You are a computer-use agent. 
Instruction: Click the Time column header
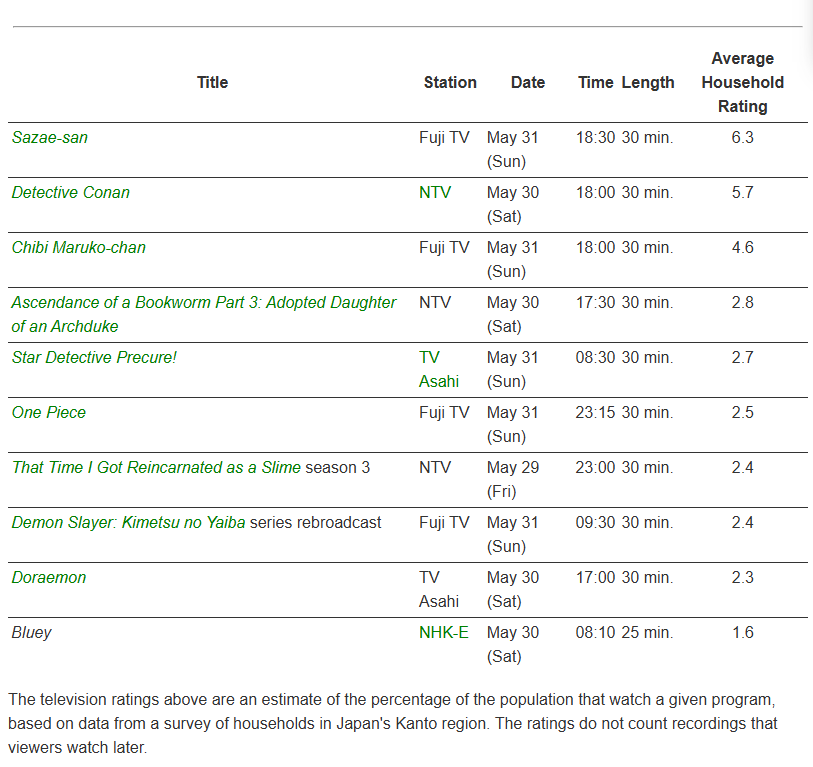point(596,82)
